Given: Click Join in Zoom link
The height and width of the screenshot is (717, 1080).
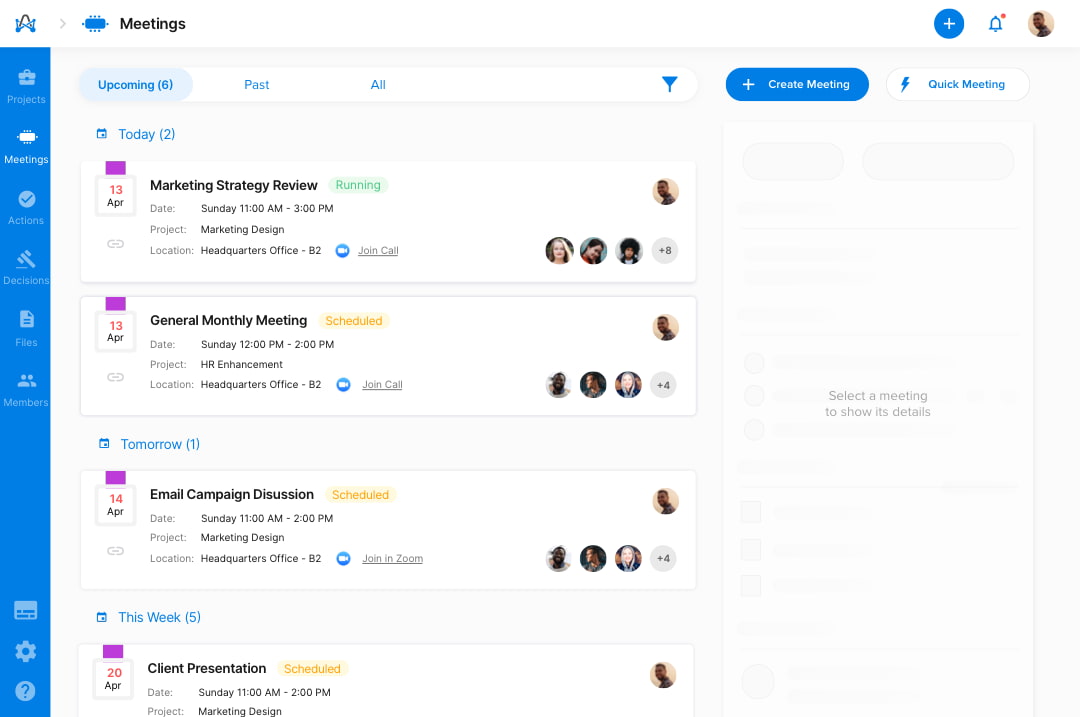Looking at the screenshot, I should coord(393,559).
